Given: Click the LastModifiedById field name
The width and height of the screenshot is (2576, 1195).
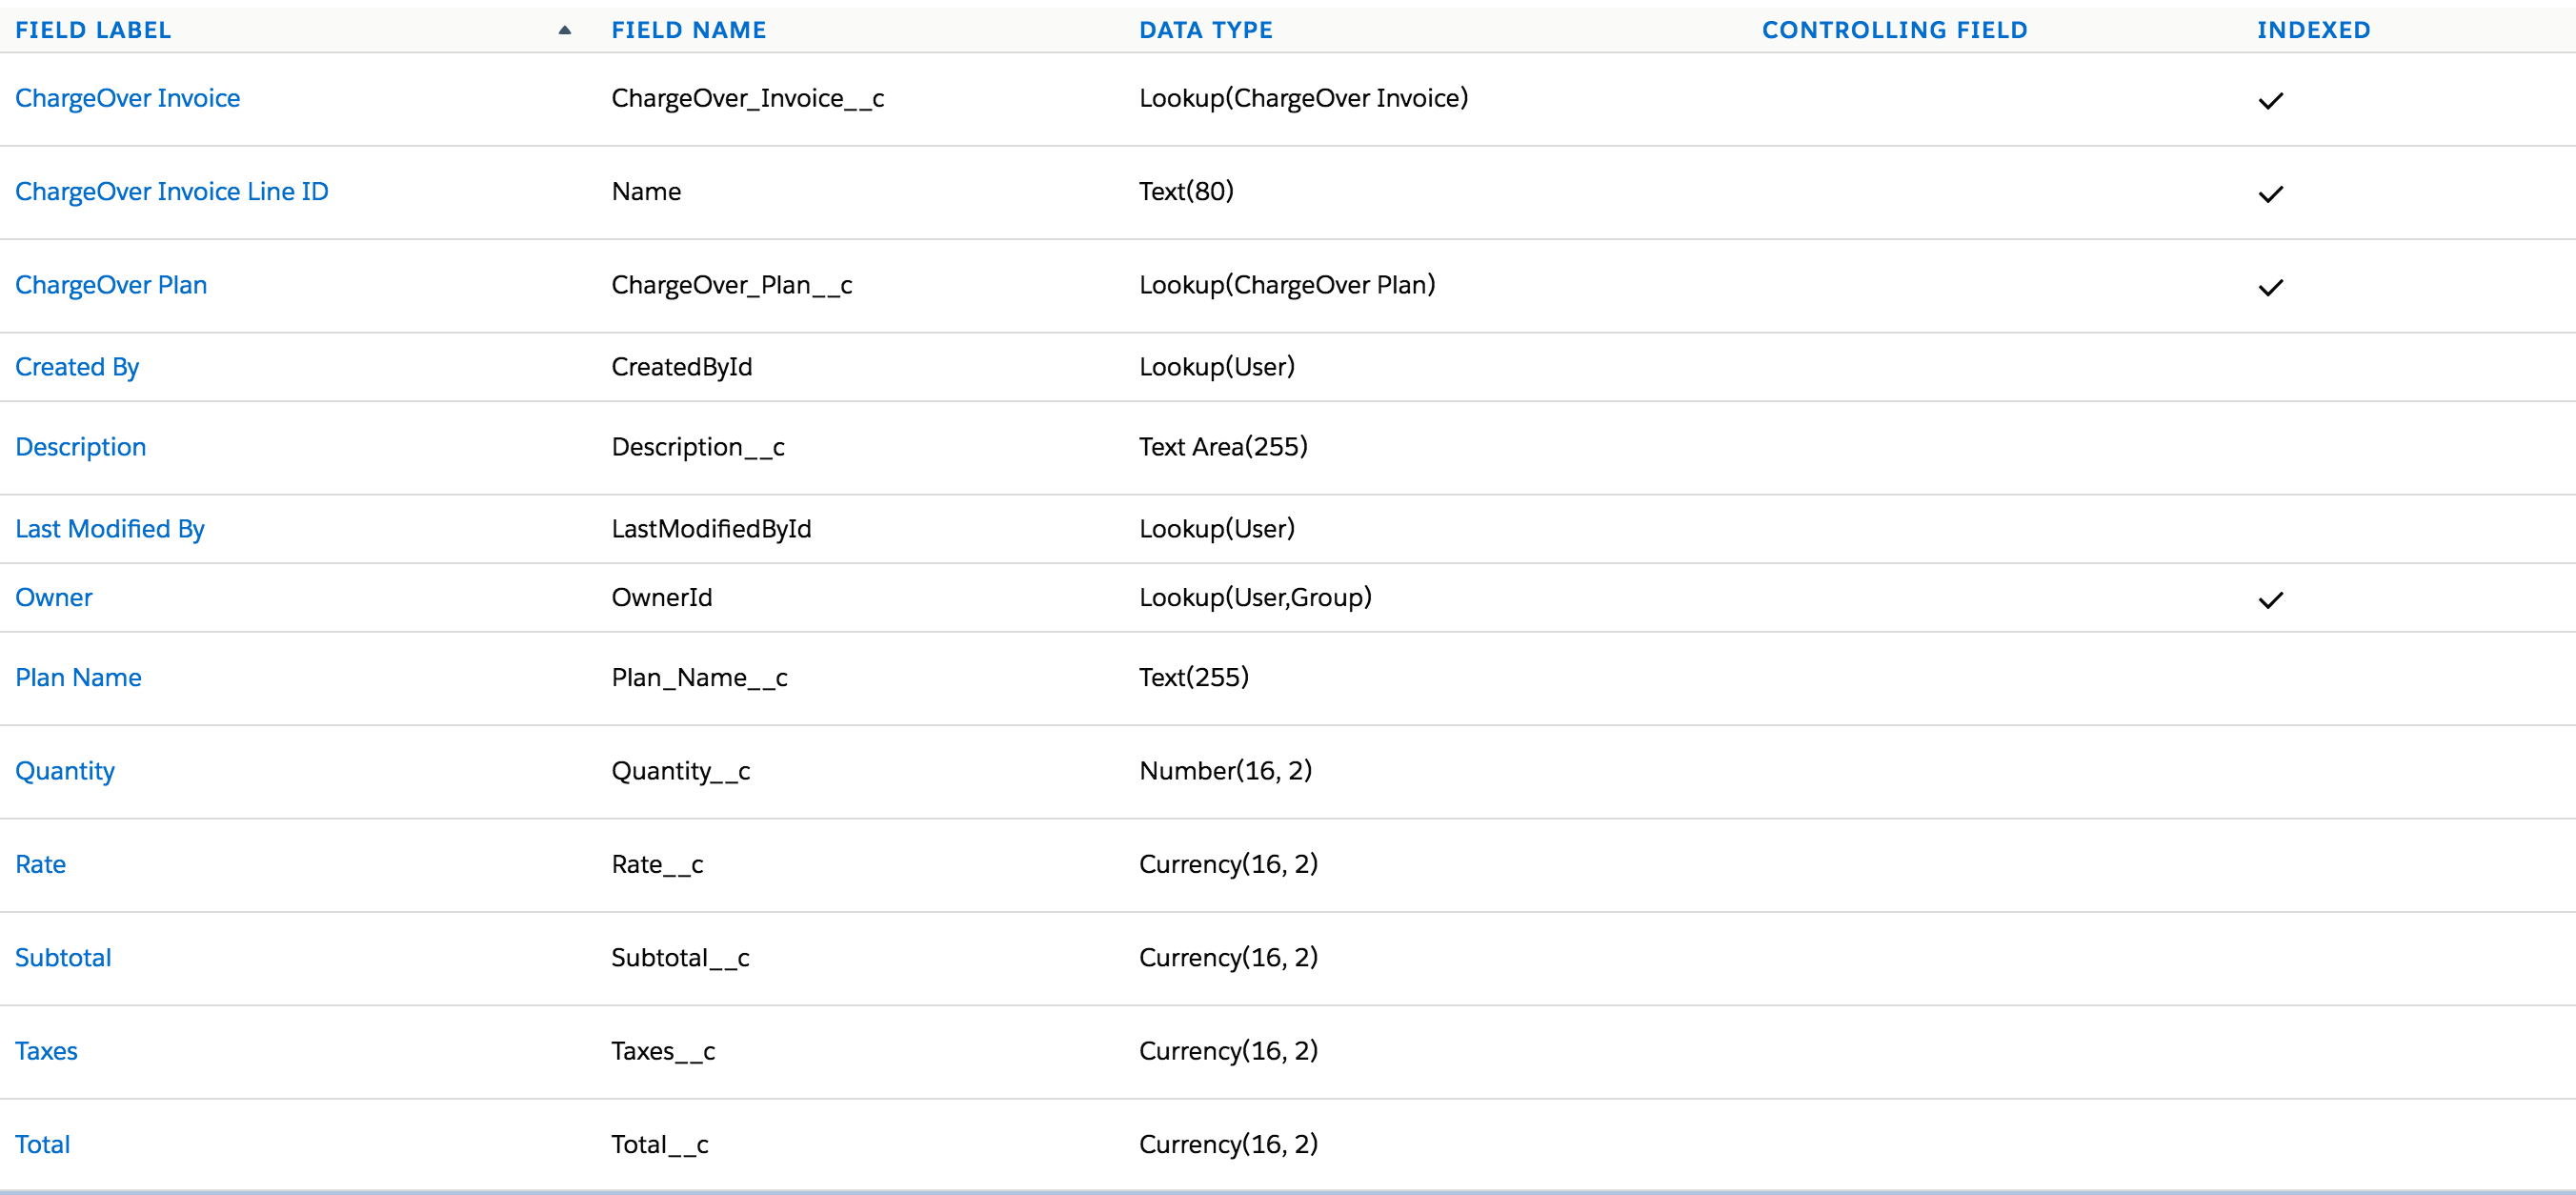Looking at the screenshot, I should (x=711, y=529).
